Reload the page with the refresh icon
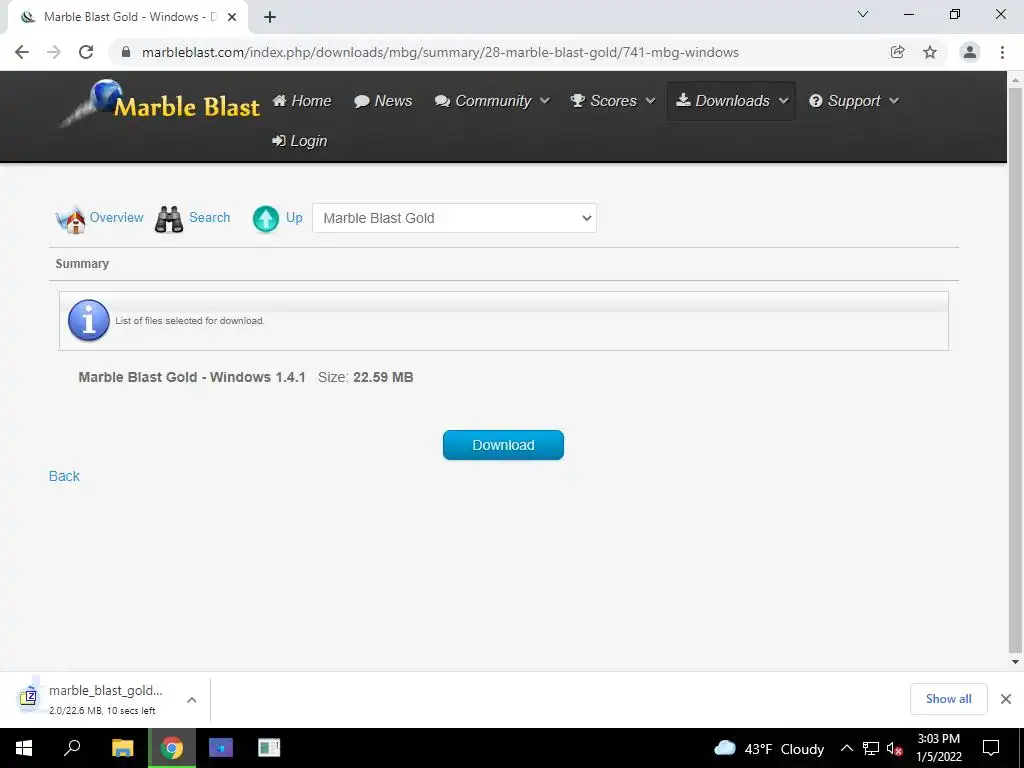1024x768 pixels. click(86, 52)
